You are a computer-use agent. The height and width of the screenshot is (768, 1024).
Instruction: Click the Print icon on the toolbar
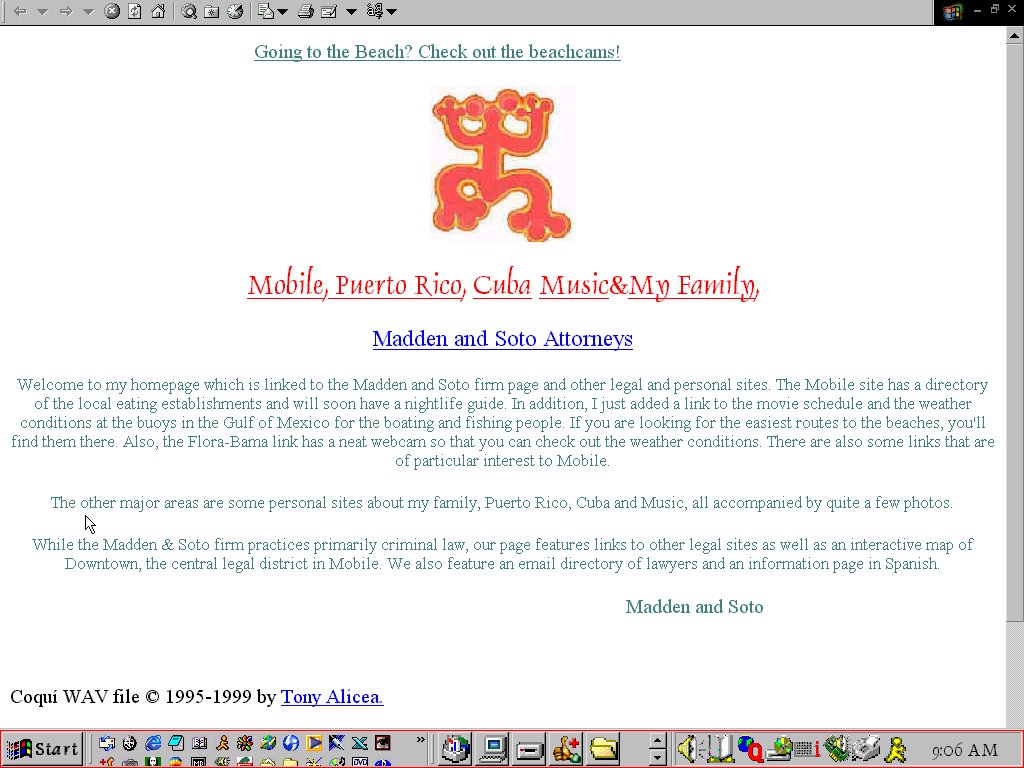(x=307, y=12)
